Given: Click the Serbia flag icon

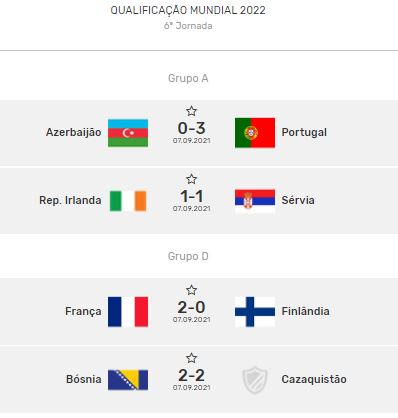Looking at the screenshot, I should tap(255, 201).
